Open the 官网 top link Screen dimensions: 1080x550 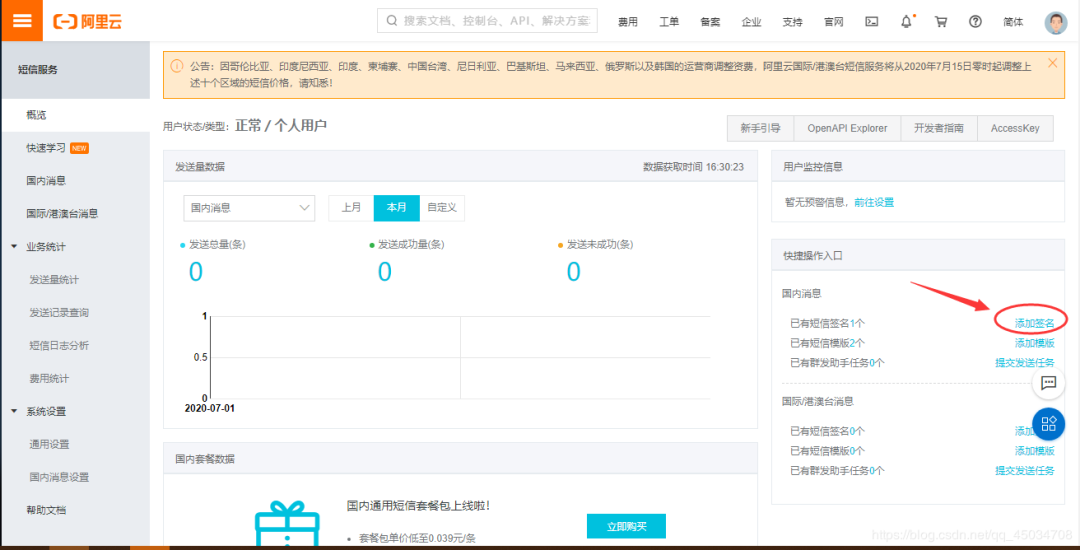click(834, 22)
